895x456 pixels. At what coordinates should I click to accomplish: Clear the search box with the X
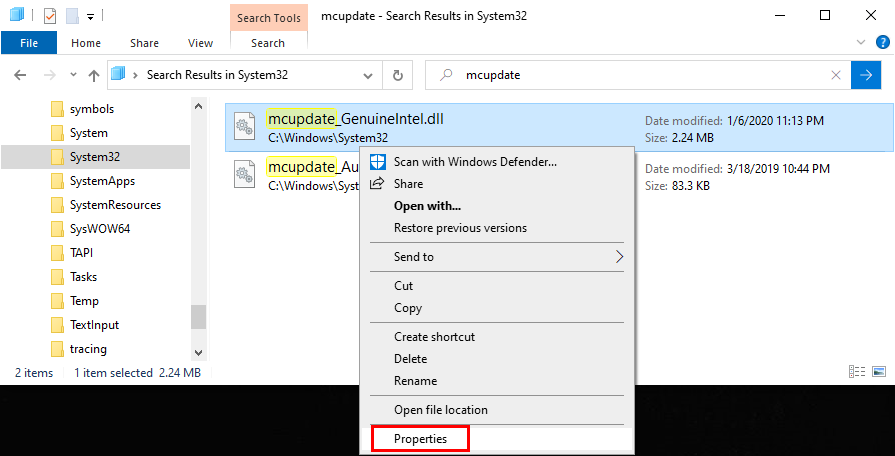[x=836, y=75]
